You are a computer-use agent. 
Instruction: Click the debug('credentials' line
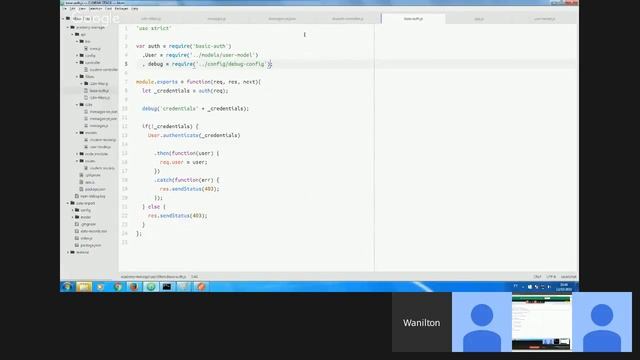click(195, 109)
